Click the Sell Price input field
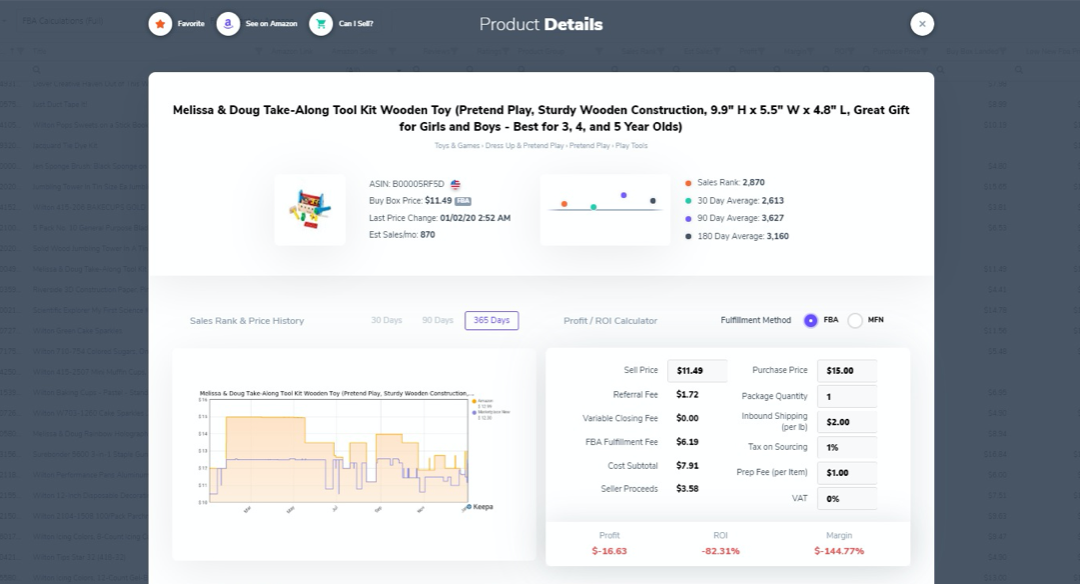 (x=697, y=371)
